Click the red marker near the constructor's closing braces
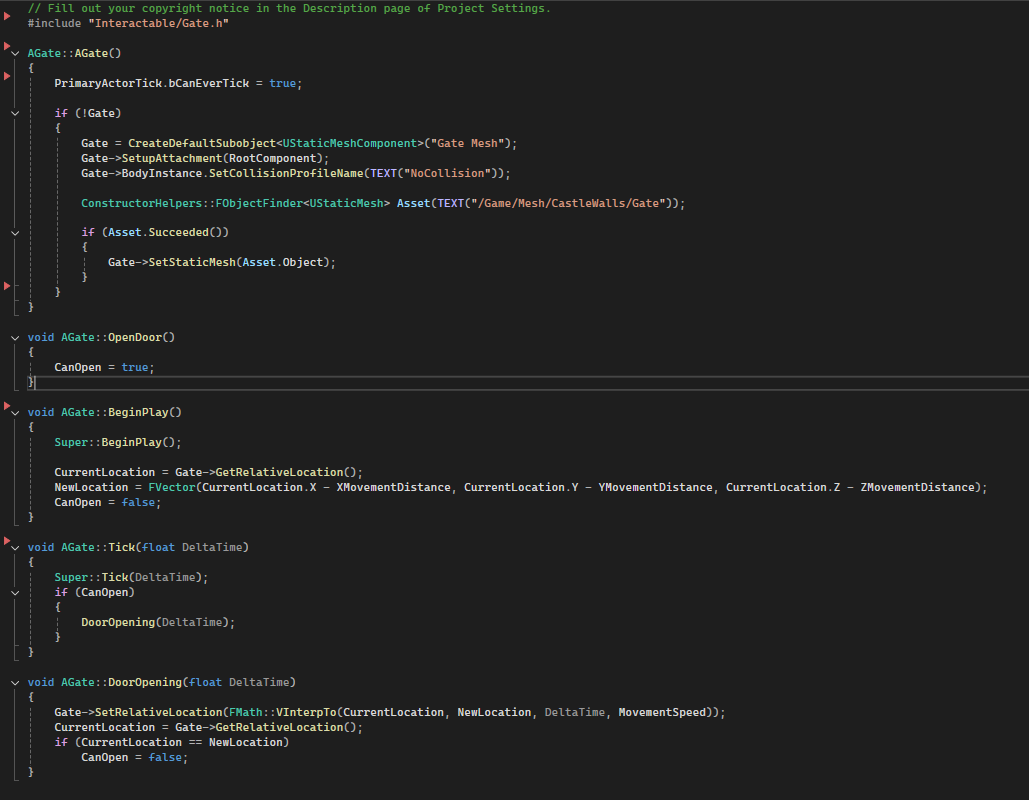The image size is (1029, 800). pyautogui.click(x=8, y=286)
